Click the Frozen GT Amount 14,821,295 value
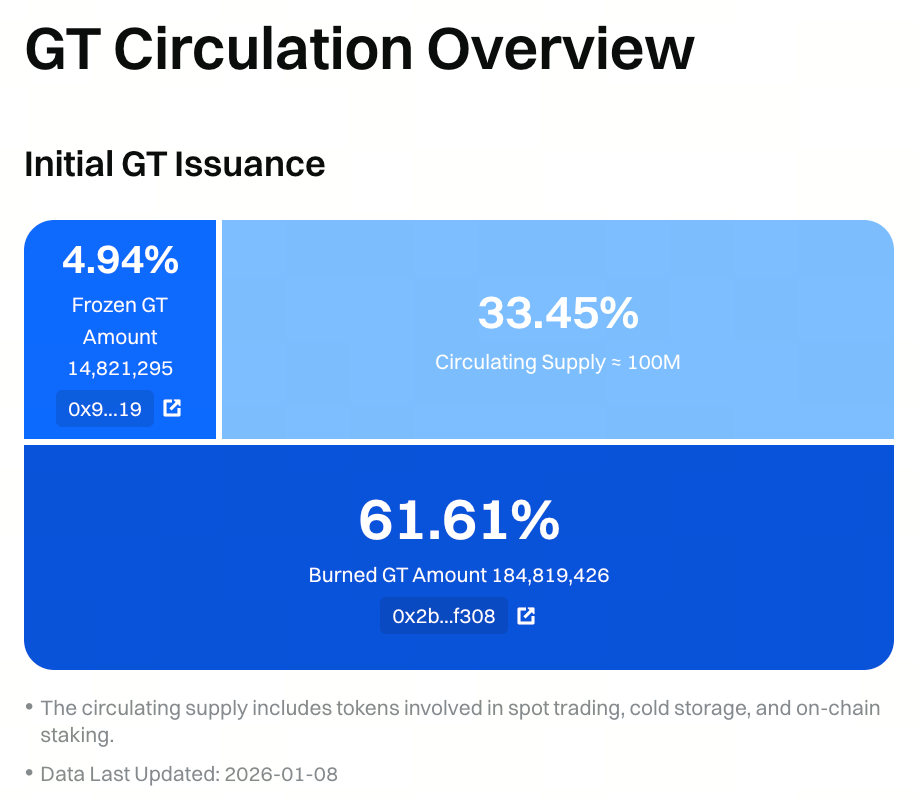Image resolution: width=918 pixels, height=800 pixels. (x=120, y=368)
